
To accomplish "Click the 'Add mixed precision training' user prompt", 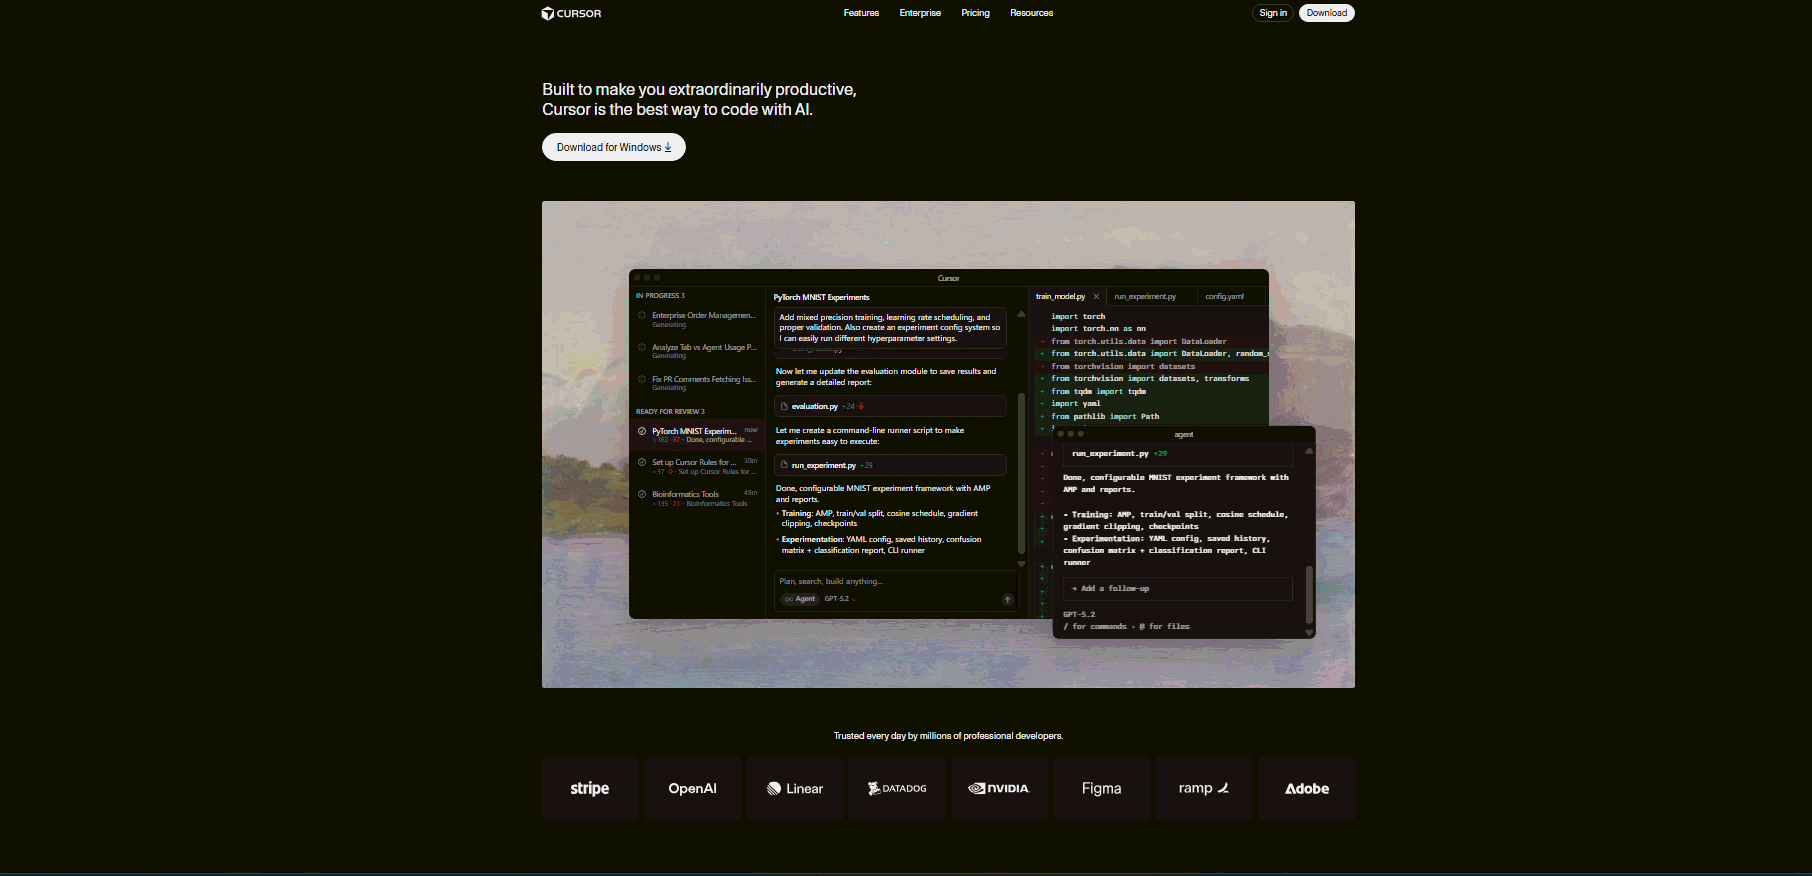I will point(890,328).
